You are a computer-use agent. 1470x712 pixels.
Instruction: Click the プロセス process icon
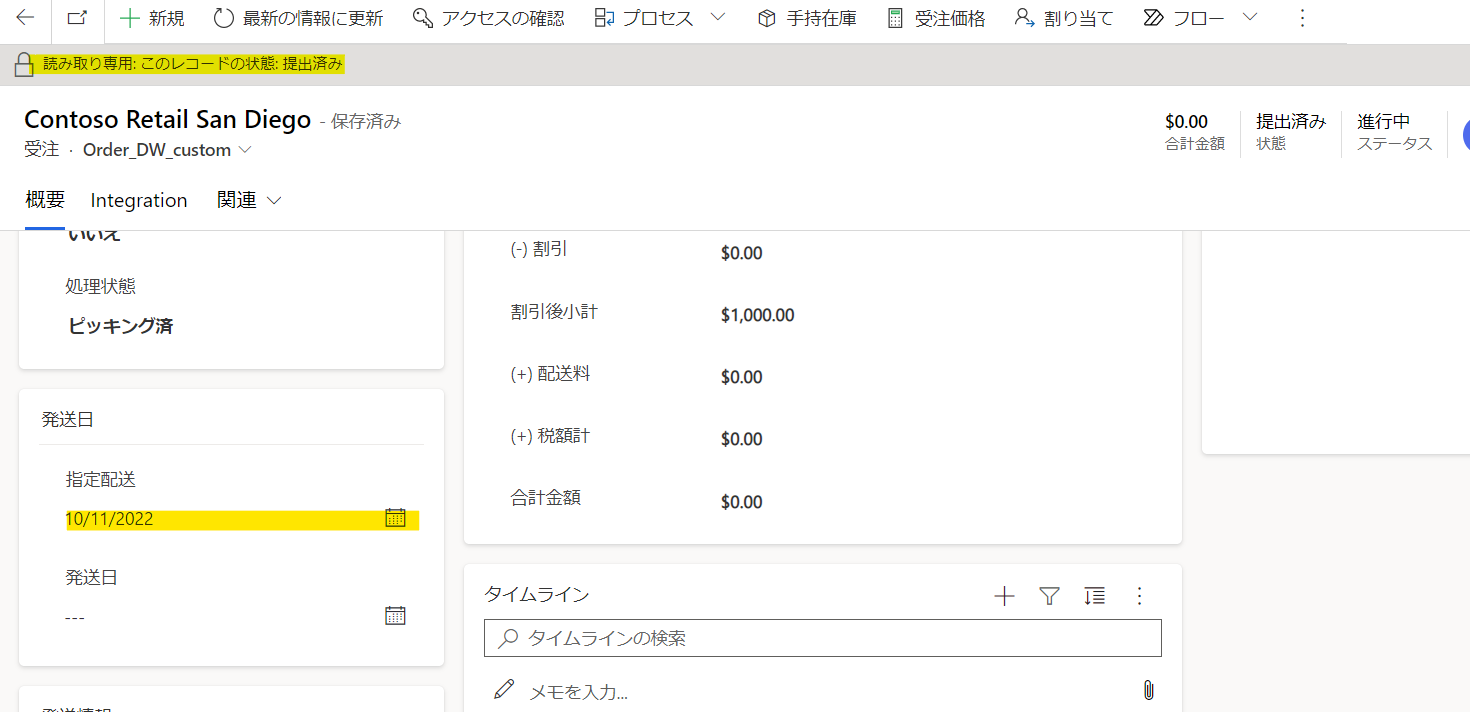click(603, 18)
